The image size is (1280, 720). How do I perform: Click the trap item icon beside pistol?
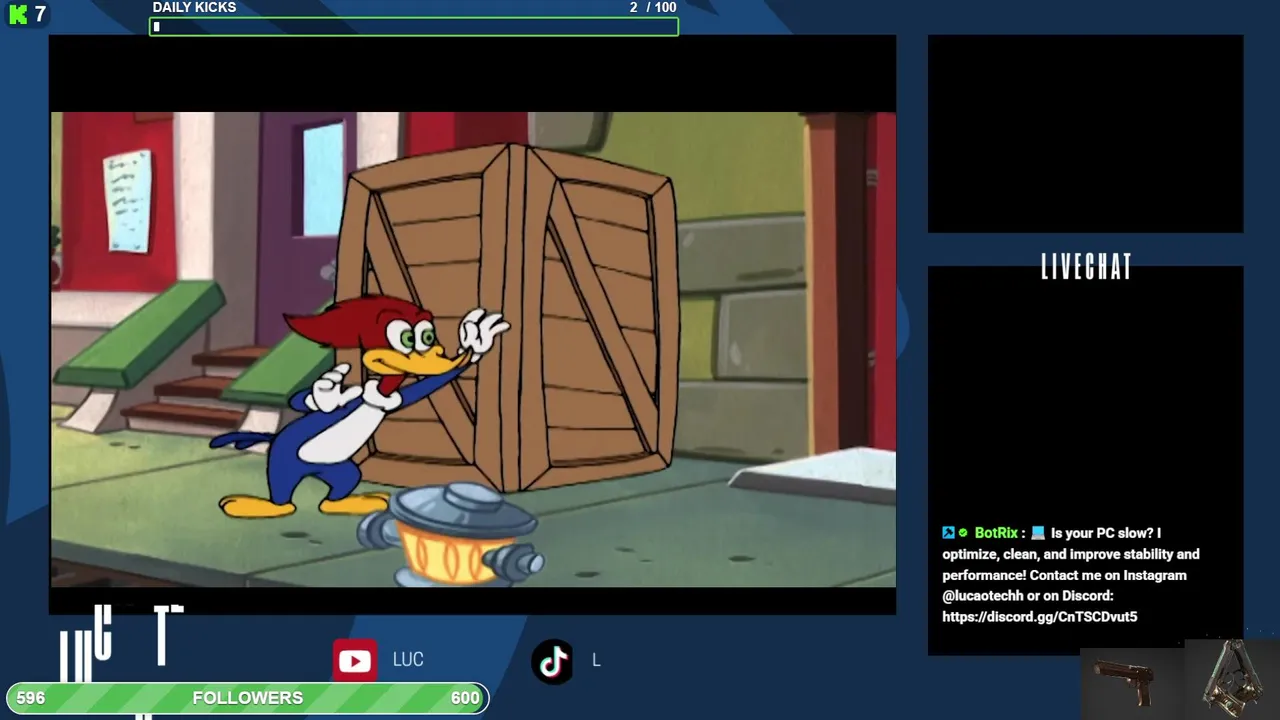(x=1234, y=678)
